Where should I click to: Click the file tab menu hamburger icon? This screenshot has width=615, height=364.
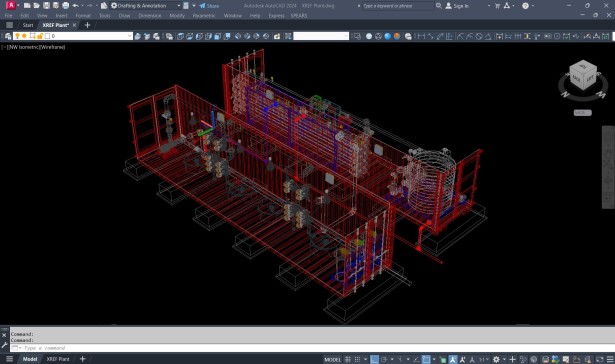9,25
